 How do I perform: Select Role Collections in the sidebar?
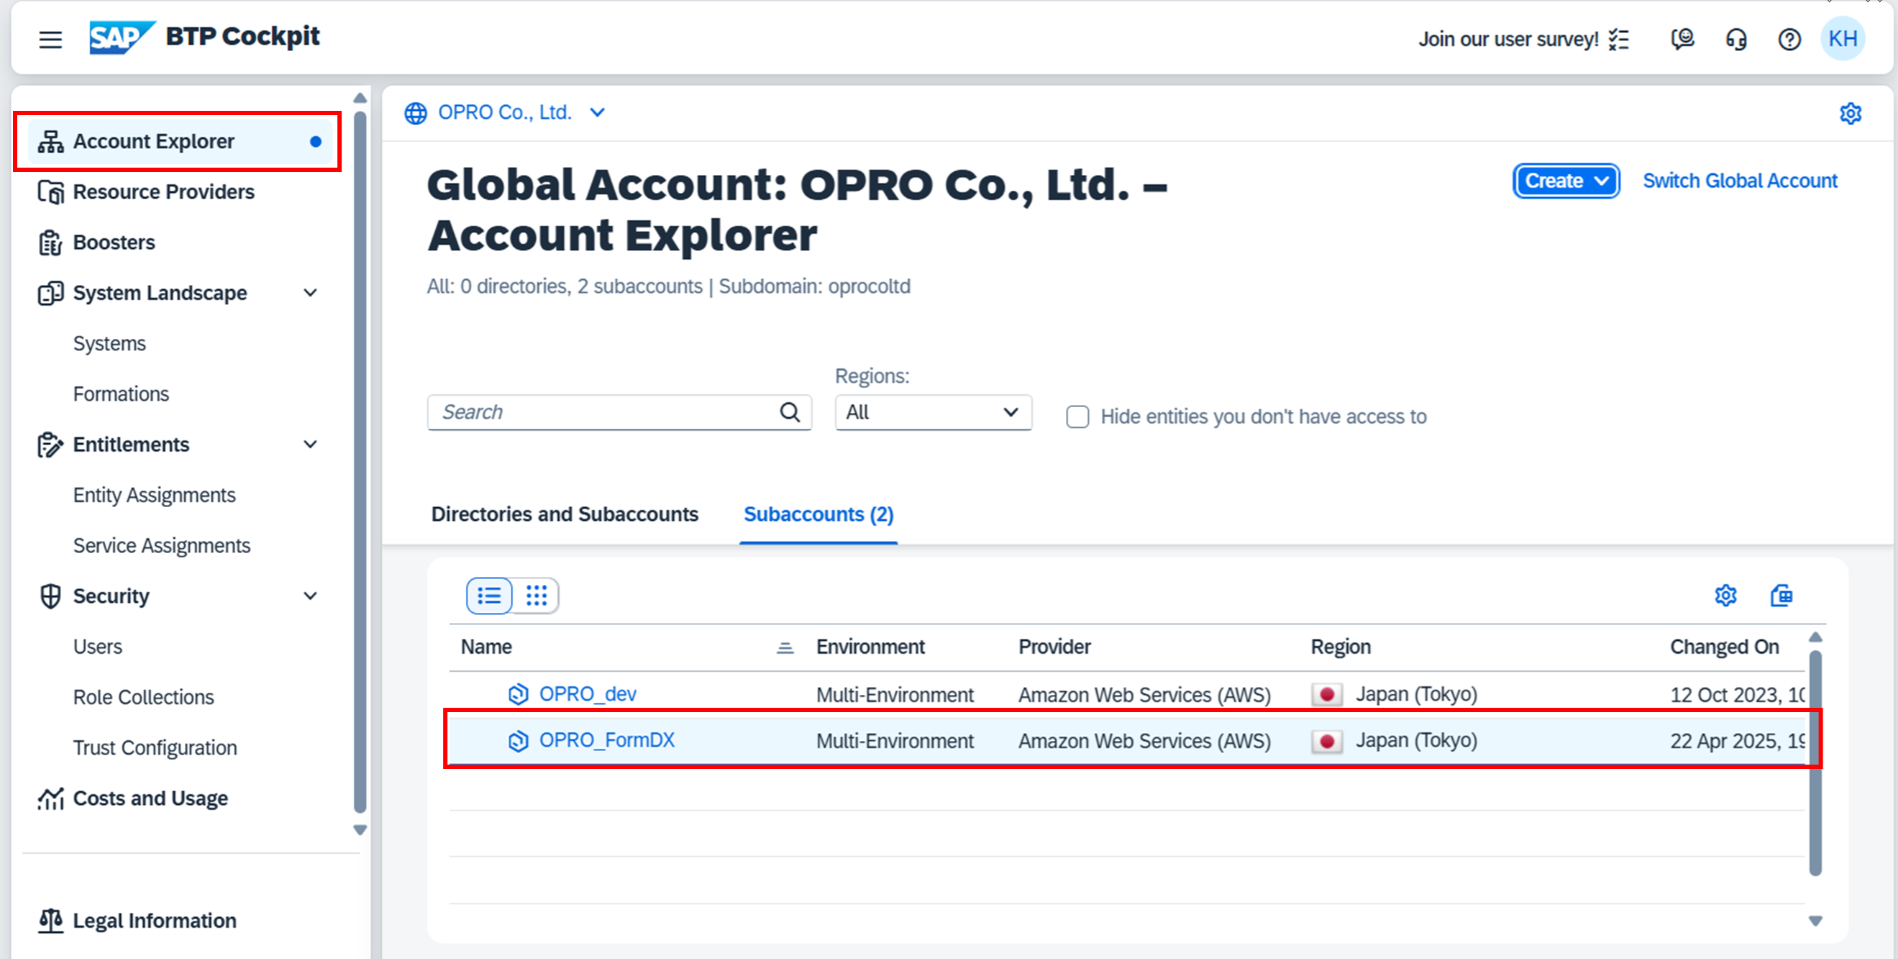[x=143, y=697]
